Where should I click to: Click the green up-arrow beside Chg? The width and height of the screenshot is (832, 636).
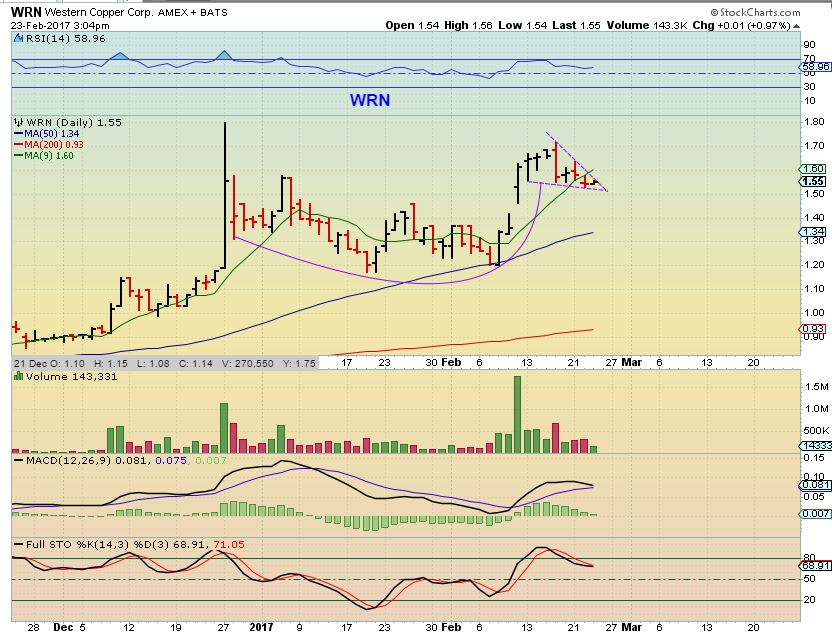[797, 26]
